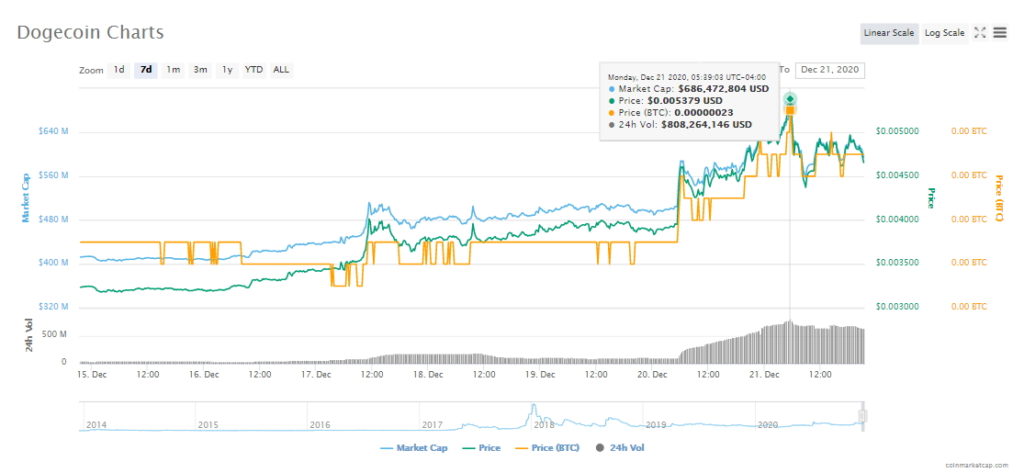Choose the 3m zoom period
Viewport: 1024px width, 473px height.
201,70
